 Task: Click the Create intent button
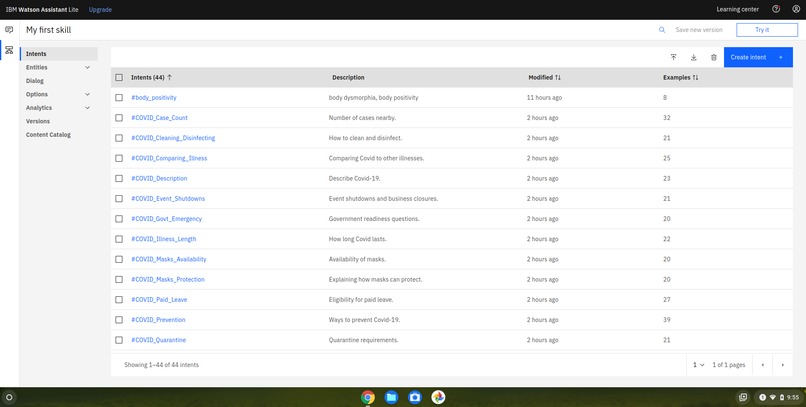pyautogui.click(x=758, y=57)
